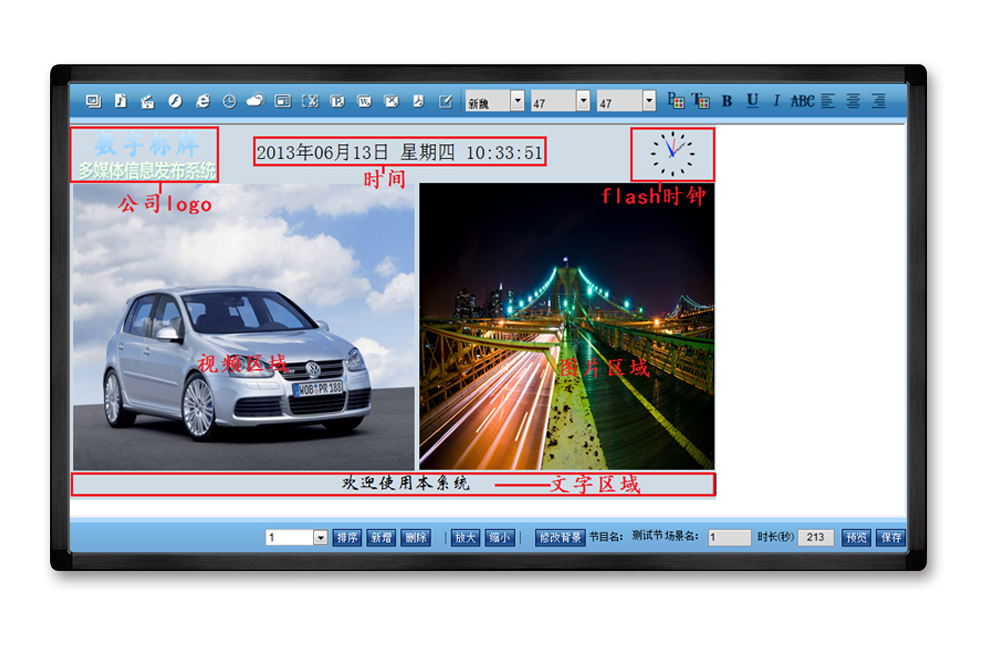Add a clock using the clock icon
This screenshot has height=645, width=990.
point(229,101)
